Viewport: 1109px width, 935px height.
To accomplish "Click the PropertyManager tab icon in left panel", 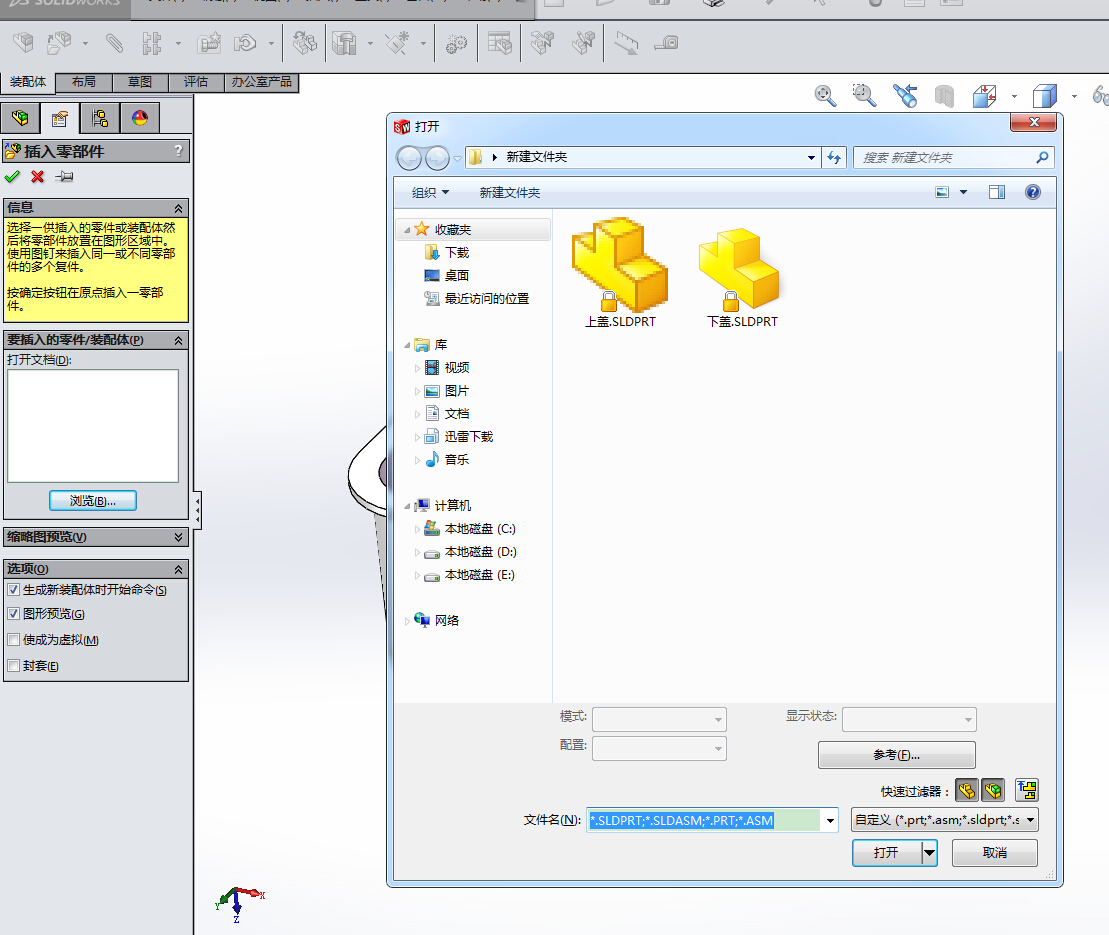I will click(60, 117).
